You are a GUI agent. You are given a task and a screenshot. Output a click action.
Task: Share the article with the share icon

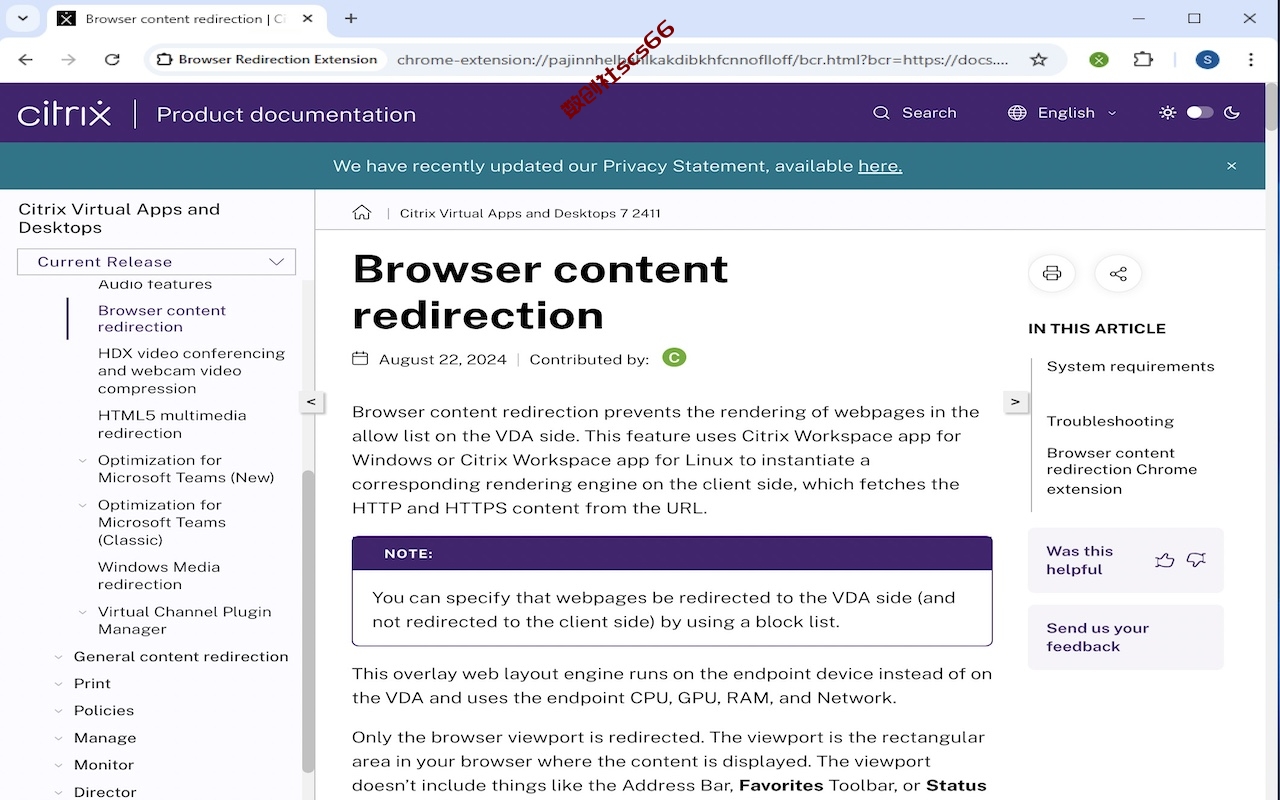coord(1118,273)
